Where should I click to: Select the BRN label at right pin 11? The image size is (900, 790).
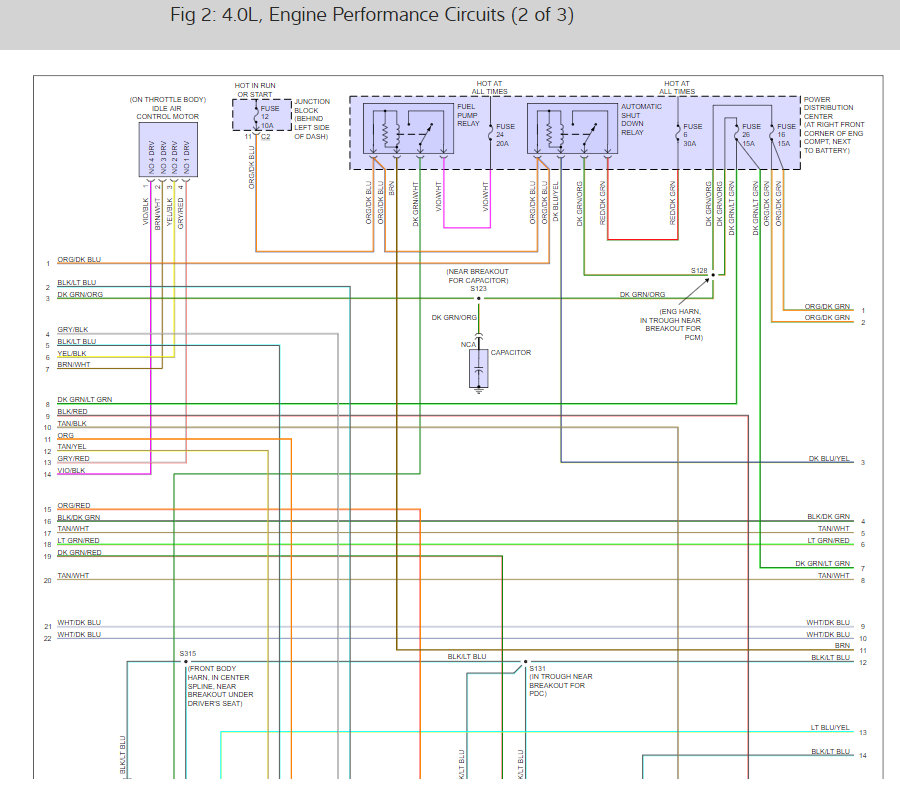pos(842,646)
